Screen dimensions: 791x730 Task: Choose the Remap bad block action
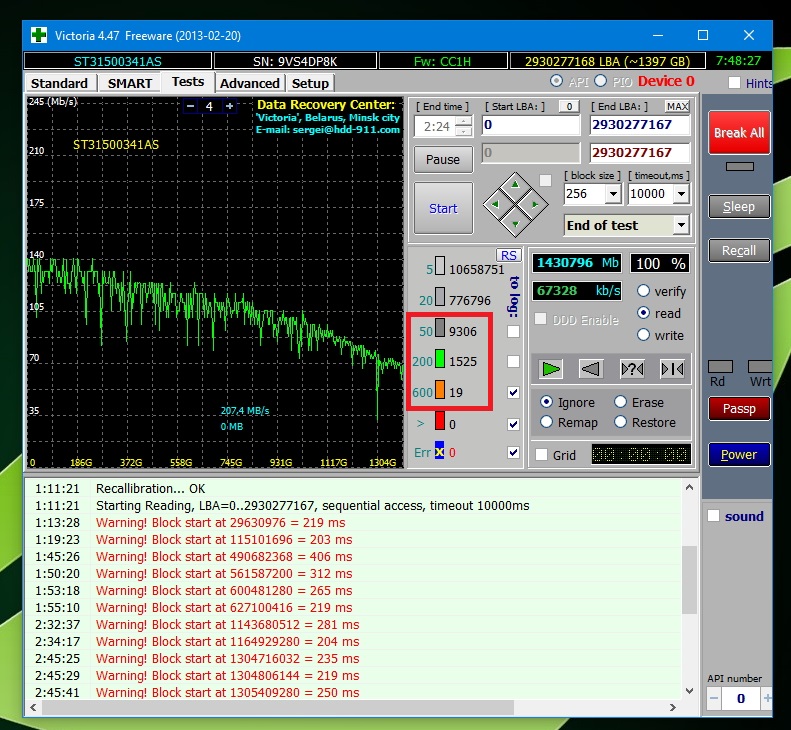[x=547, y=422]
